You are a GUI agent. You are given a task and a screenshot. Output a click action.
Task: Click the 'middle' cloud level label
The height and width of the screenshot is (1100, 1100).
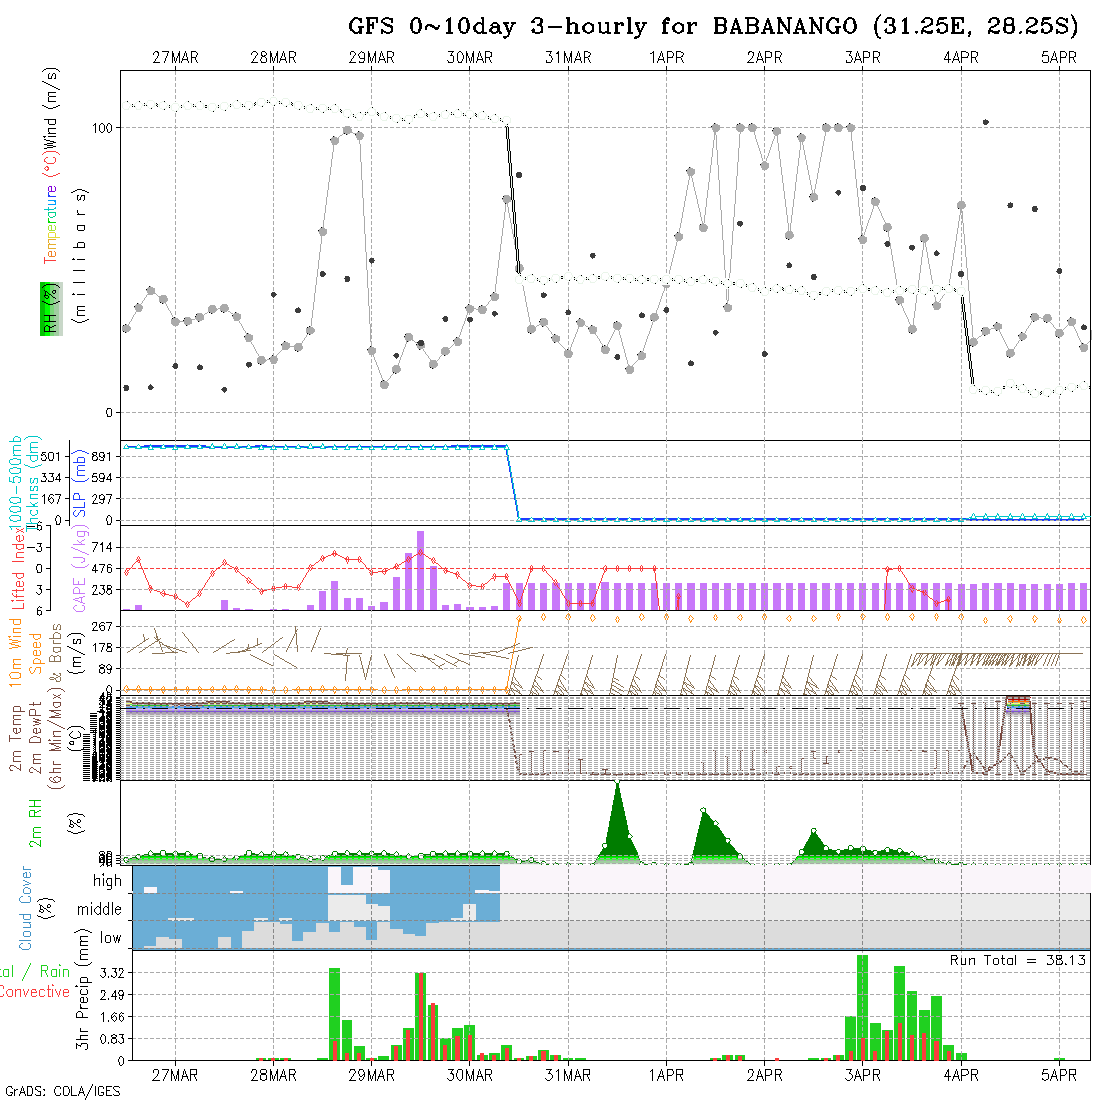click(100, 910)
